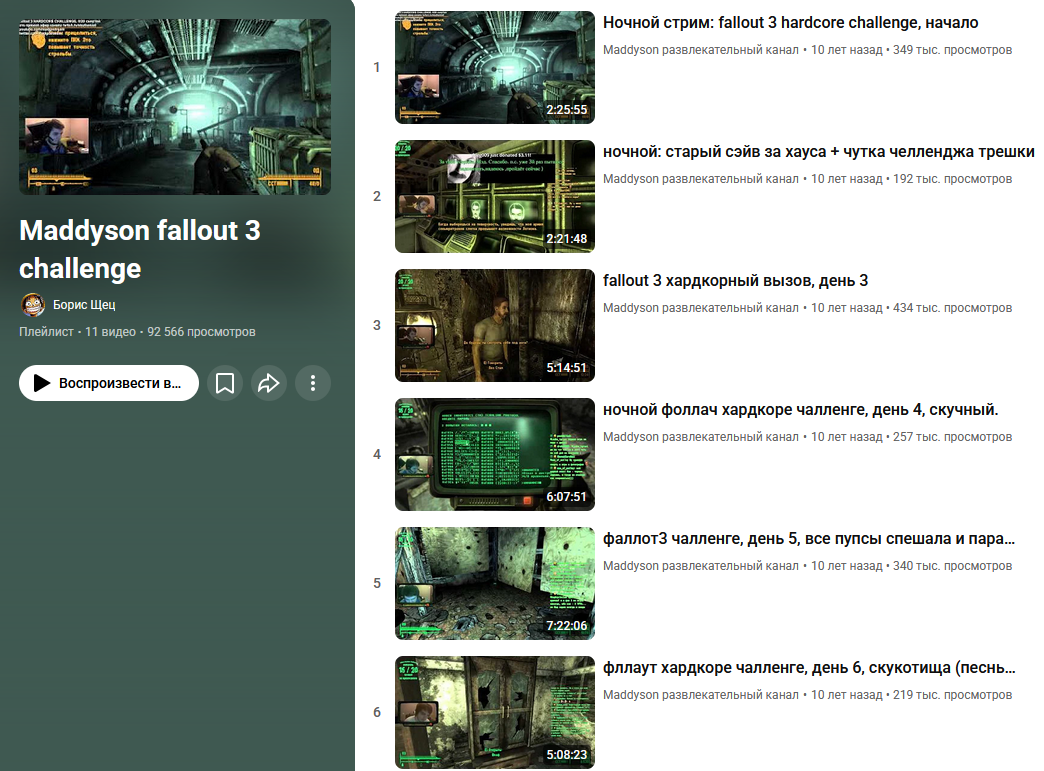Screen dimensions: 1044x771
Task: Open the channel name under video 1
Action: coord(700,50)
